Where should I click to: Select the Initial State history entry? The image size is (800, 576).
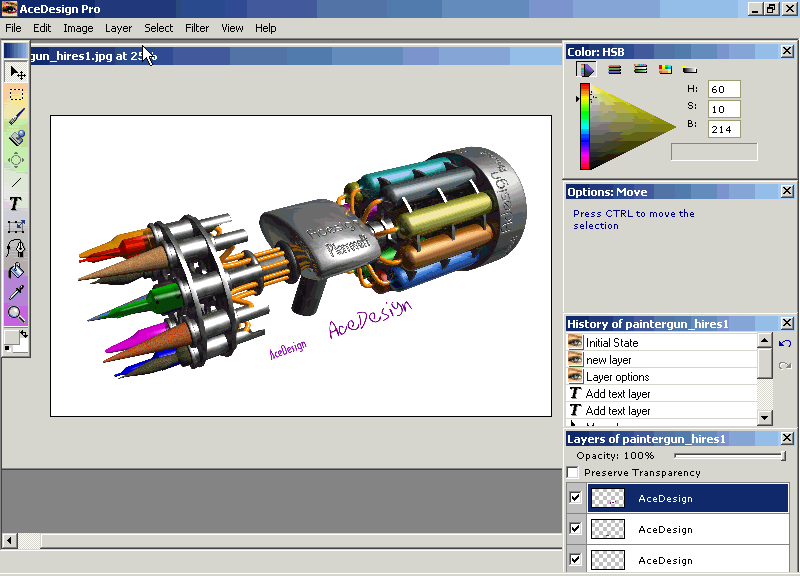click(662, 342)
